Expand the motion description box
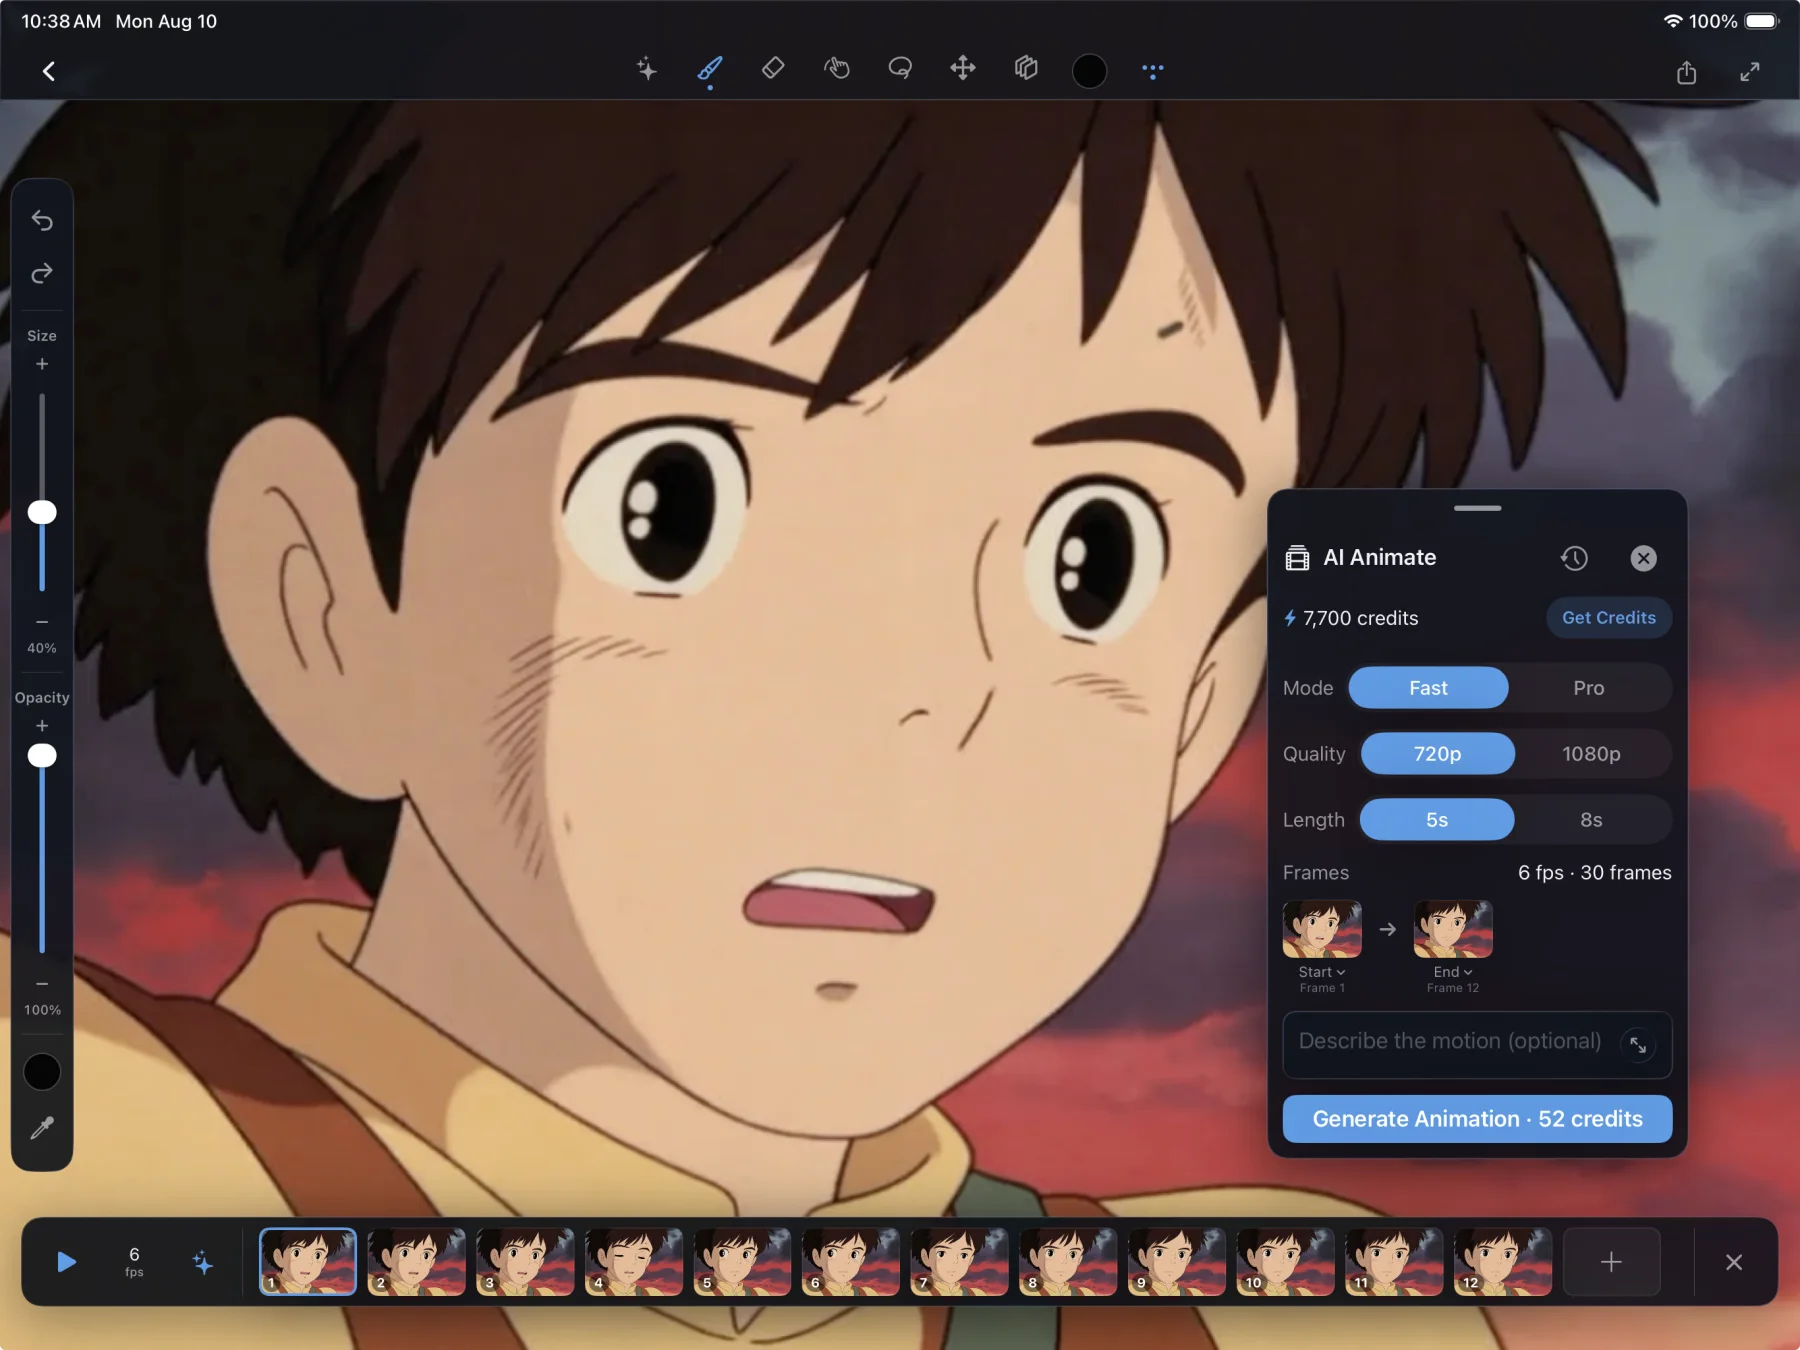Viewport: 1800px width, 1350px height. [x=1638, y=1045]
